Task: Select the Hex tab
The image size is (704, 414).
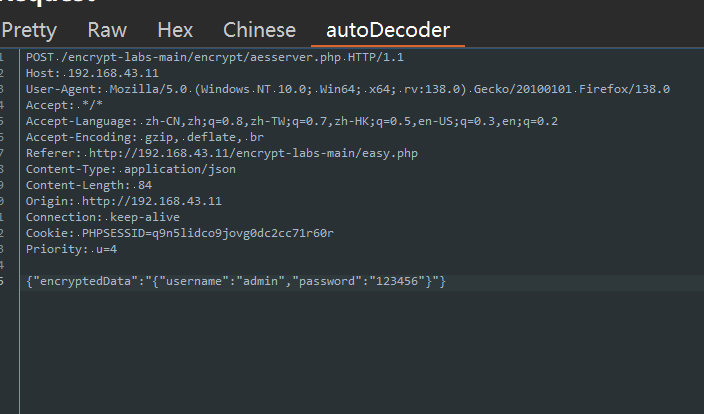Action: click(175, 31)
